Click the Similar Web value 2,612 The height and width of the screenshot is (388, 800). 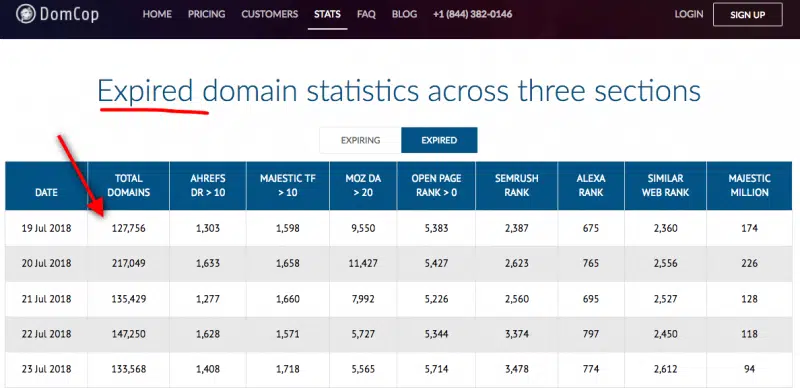pos(665,369)
